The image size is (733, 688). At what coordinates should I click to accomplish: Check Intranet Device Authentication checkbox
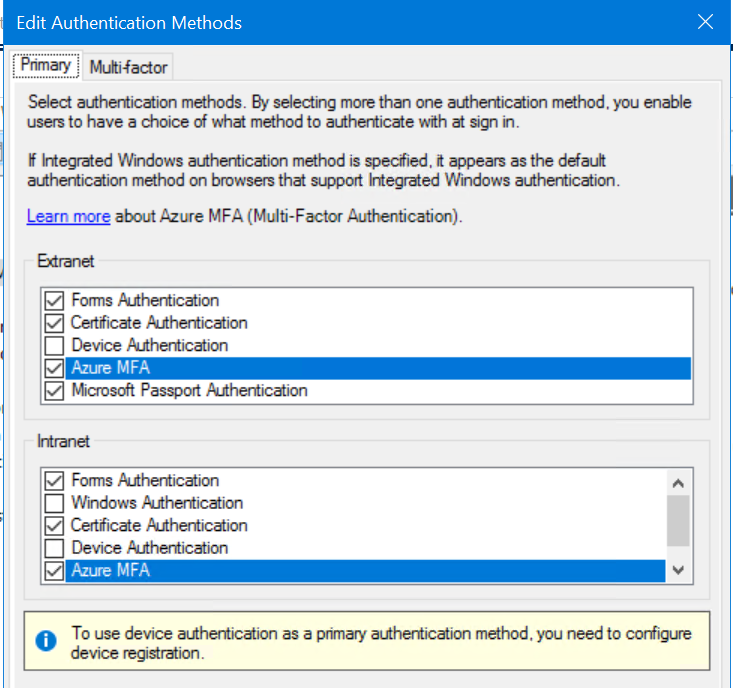[x=54, y=548]
